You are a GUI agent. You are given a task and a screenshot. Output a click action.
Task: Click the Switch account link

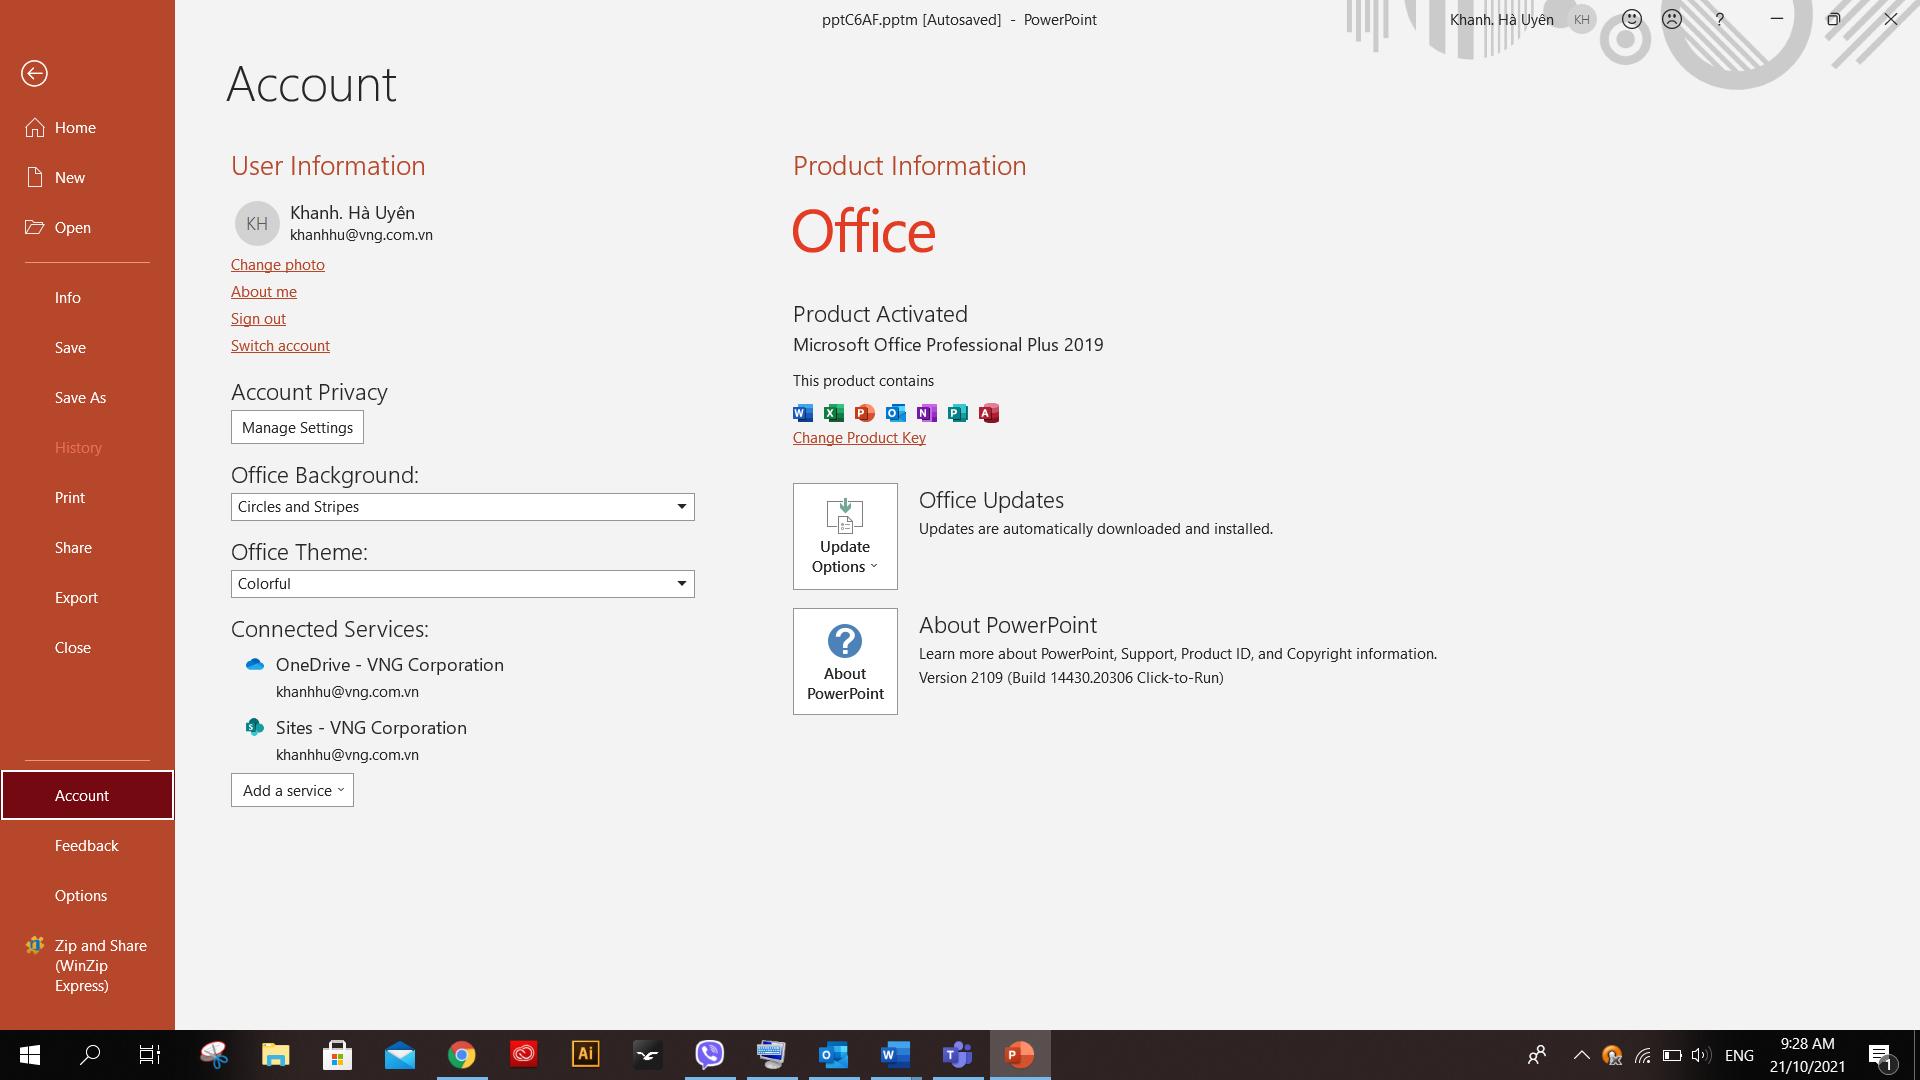(x=280, y=345)
